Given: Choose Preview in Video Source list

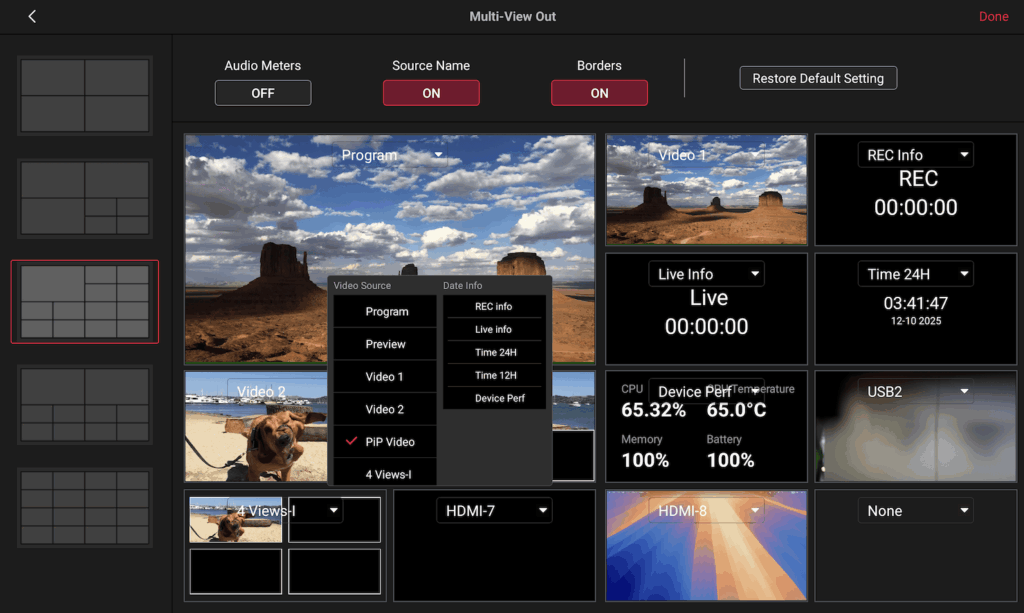Looking at the screenshot, I should (386, 344).
